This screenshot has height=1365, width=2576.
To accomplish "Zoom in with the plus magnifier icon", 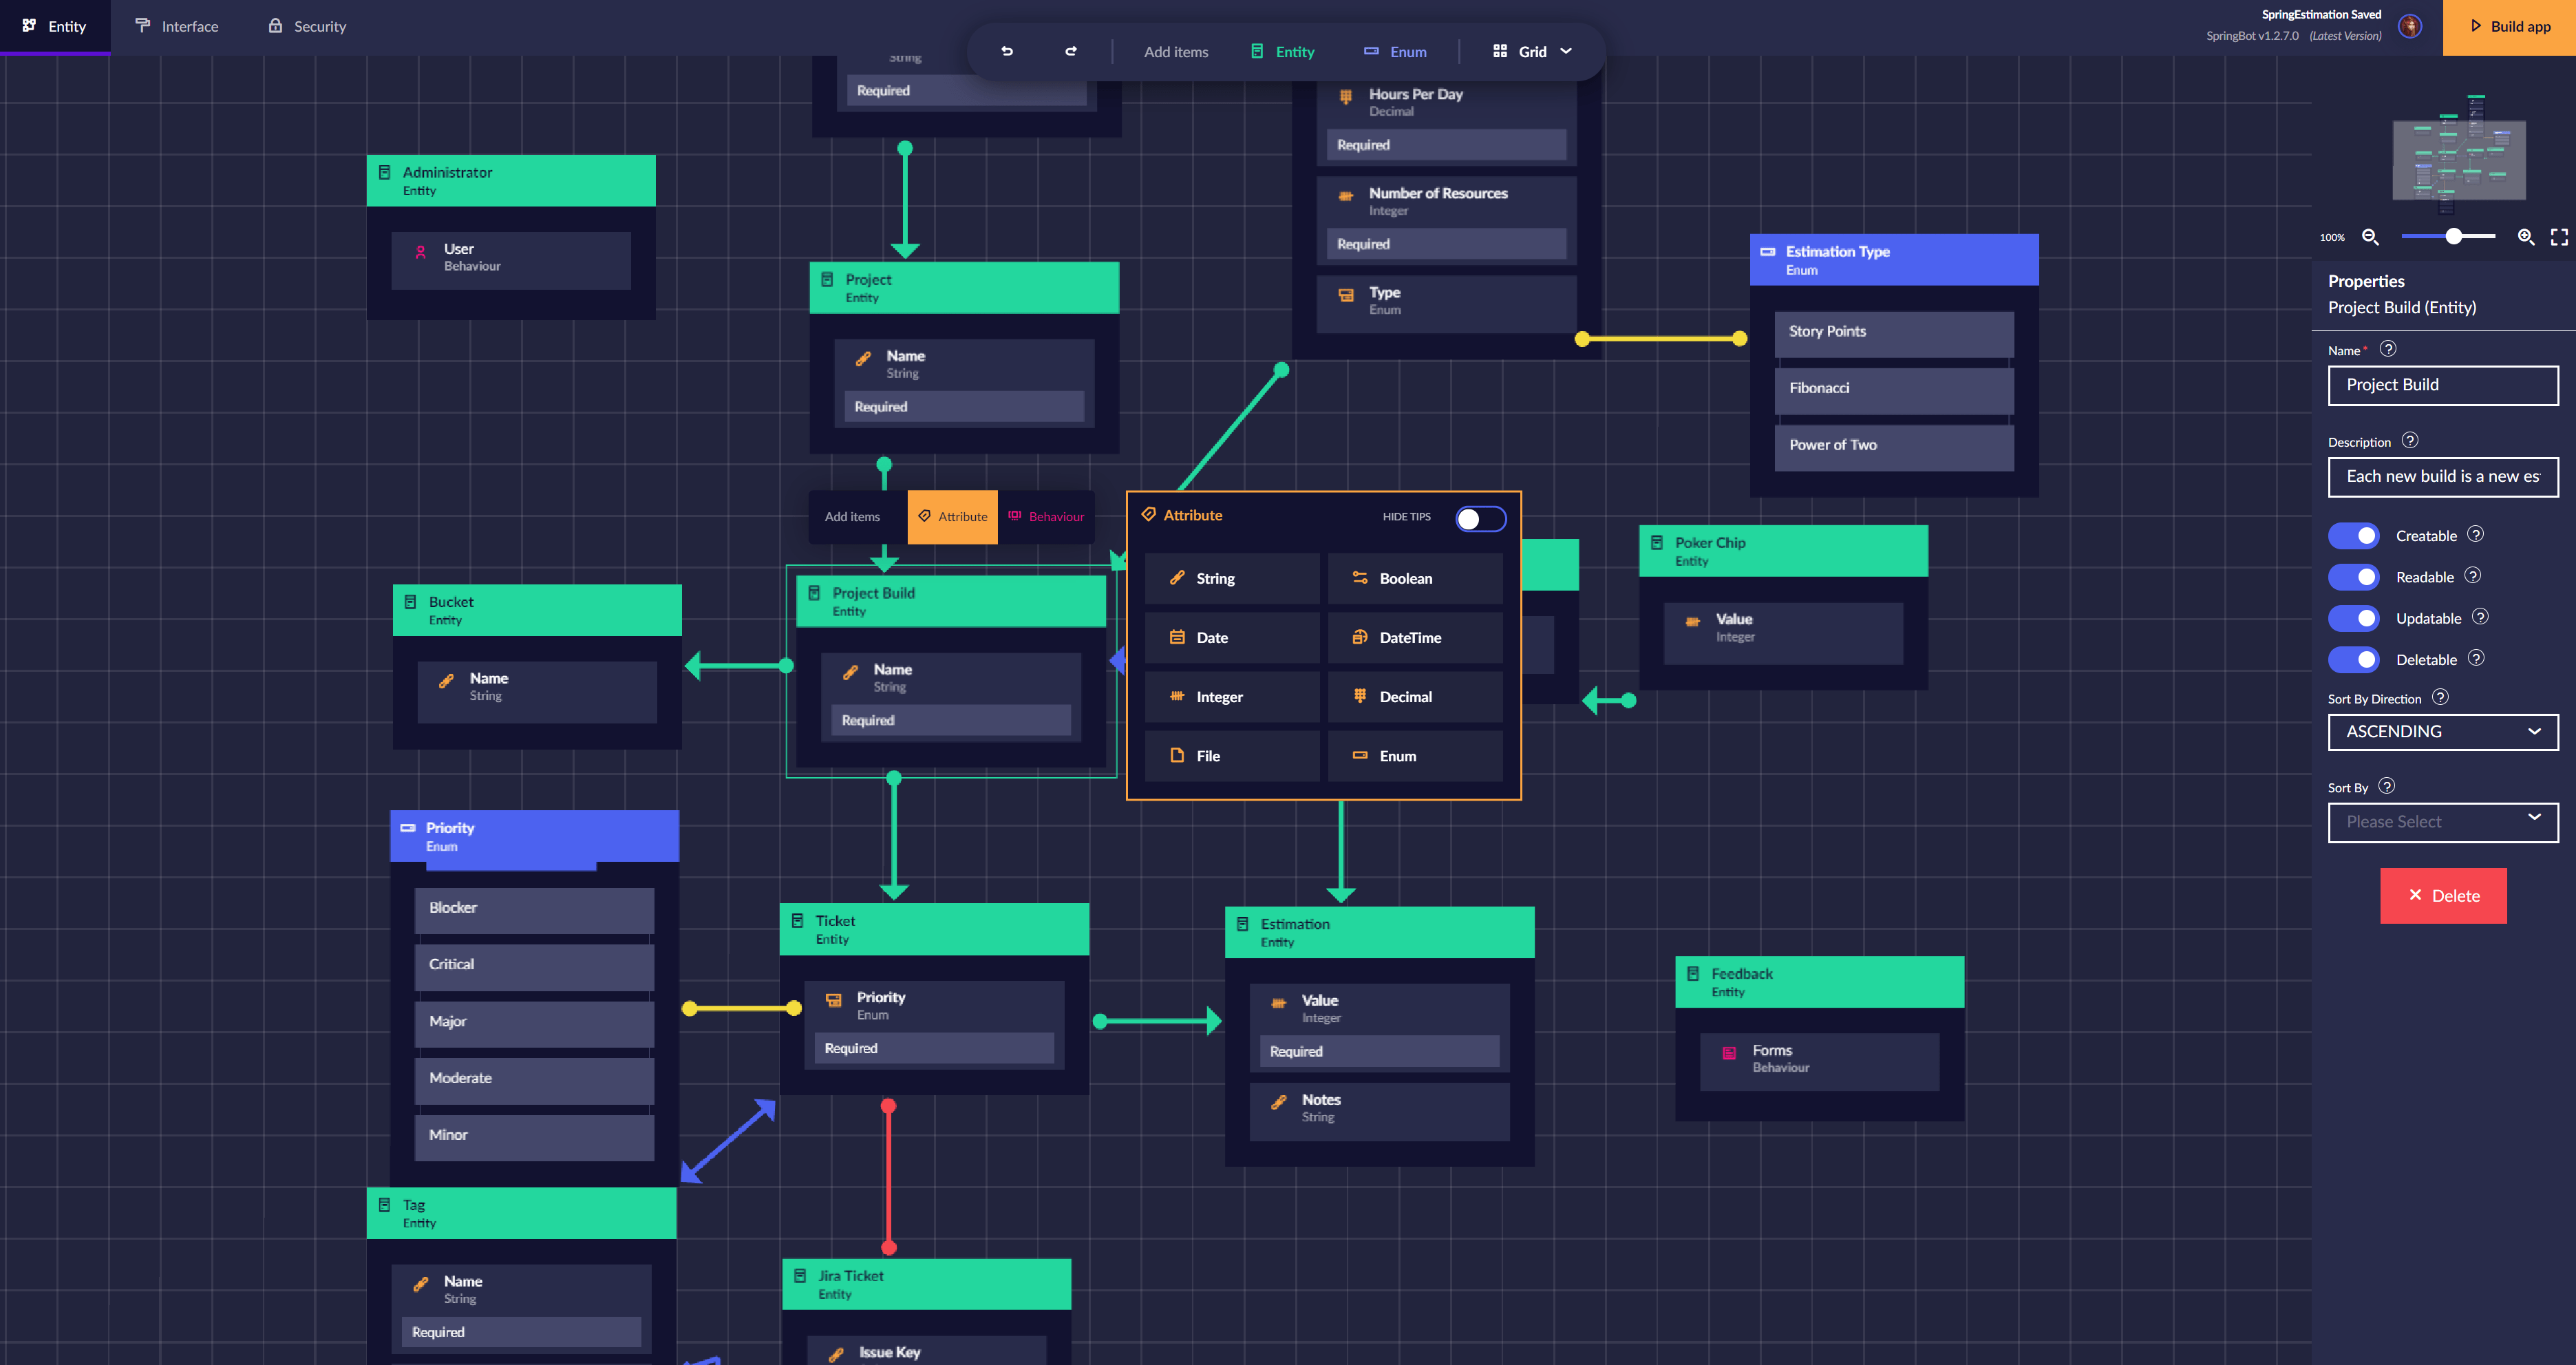I will pos(2526,237).
